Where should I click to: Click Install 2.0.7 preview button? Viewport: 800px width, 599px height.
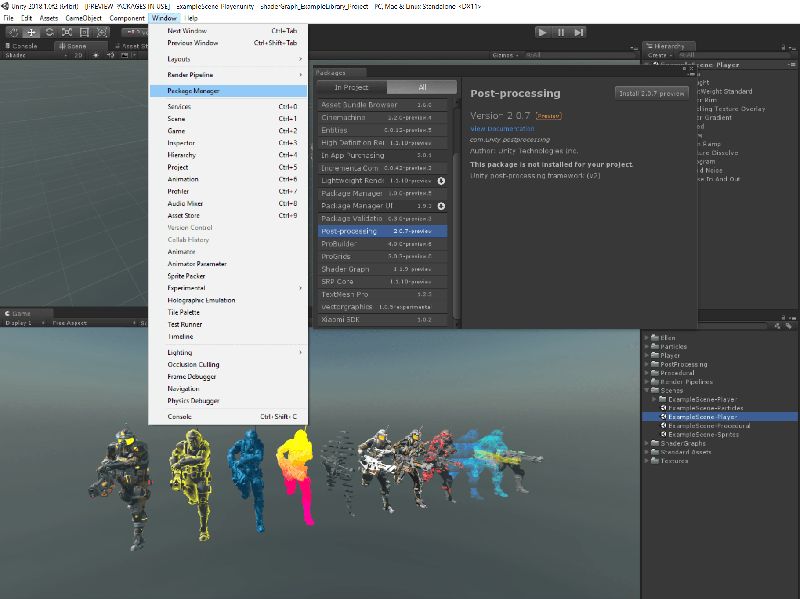[652, 93]
